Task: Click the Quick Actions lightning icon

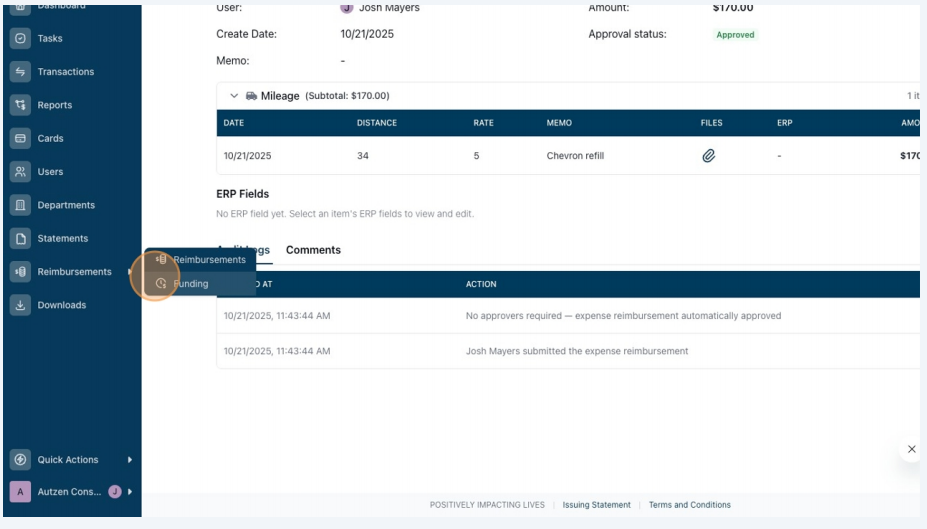Action: 20,460
